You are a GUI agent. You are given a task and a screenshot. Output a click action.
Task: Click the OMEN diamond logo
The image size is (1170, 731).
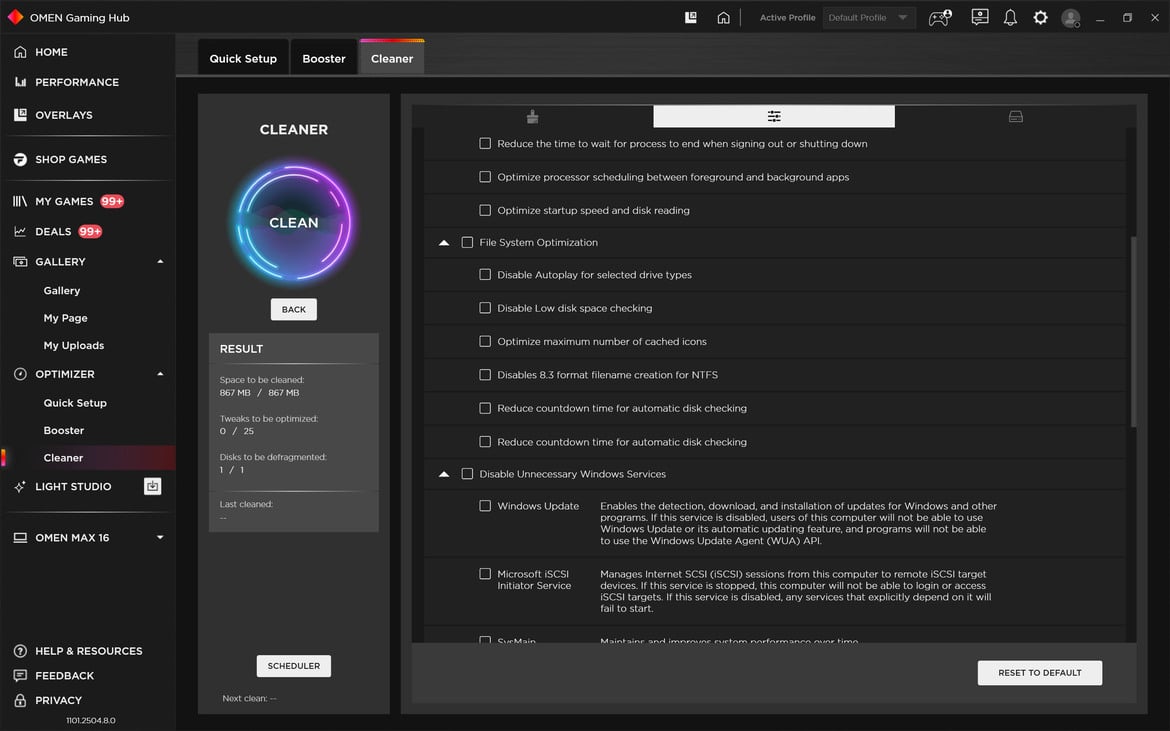pos(15,17)
